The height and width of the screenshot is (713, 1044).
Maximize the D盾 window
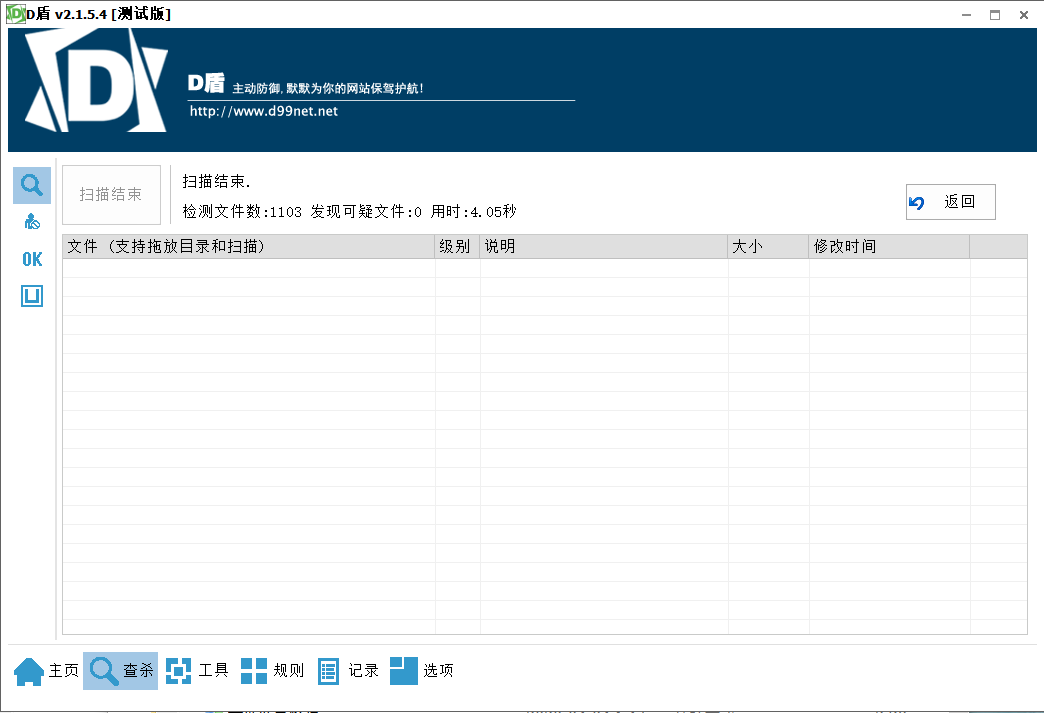[x=995, y=15]
